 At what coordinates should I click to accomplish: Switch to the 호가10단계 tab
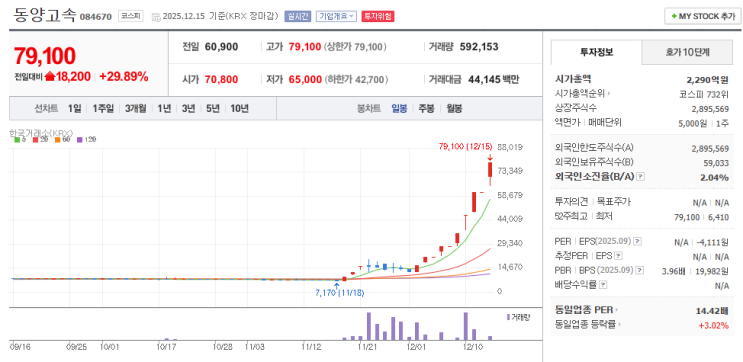tap(687, 52)
